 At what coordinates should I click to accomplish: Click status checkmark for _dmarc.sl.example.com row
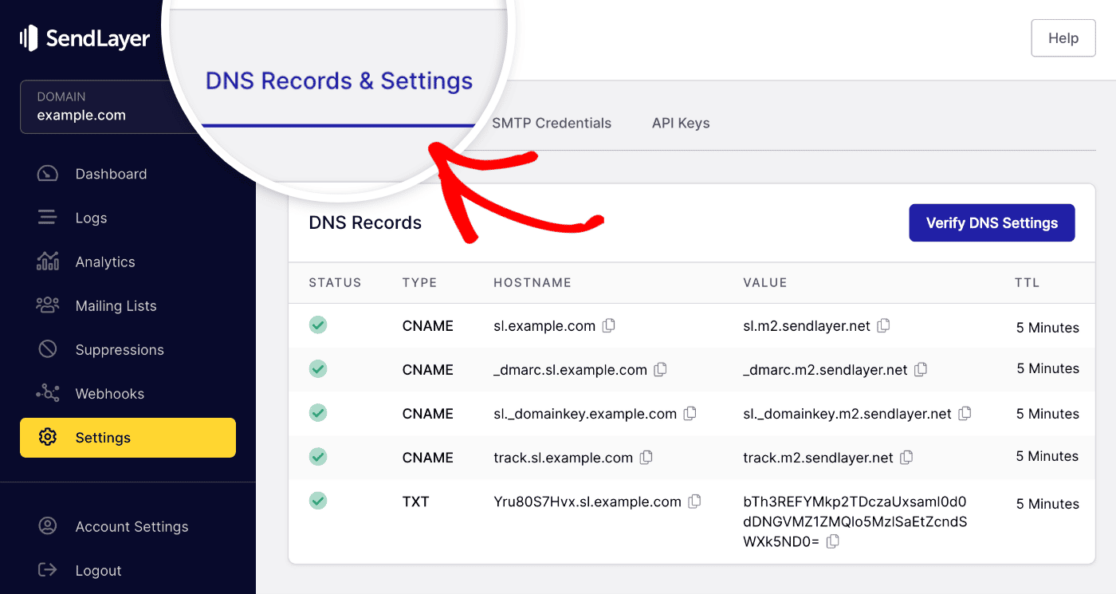(x=318, y=369)
